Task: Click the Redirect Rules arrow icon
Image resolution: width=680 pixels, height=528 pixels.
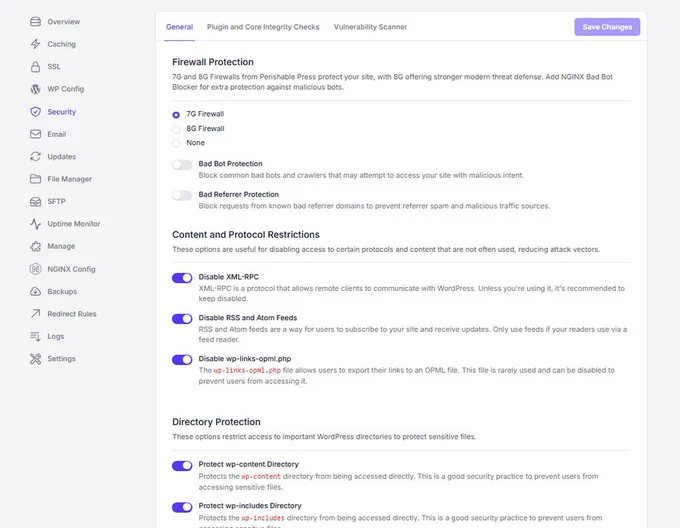Action: (36, 313)
